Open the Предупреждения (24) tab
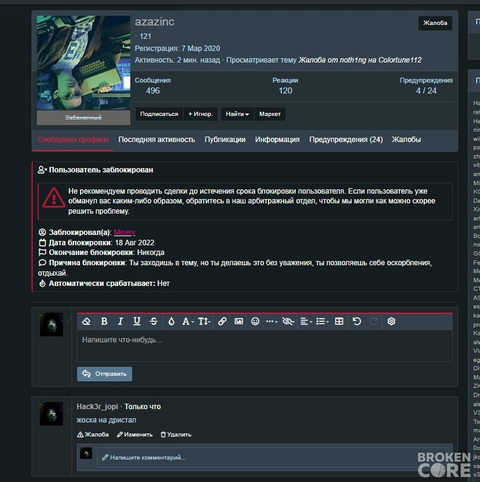Image resolution: width=480 pixels, height=482 pixels. tap(346, 140)
